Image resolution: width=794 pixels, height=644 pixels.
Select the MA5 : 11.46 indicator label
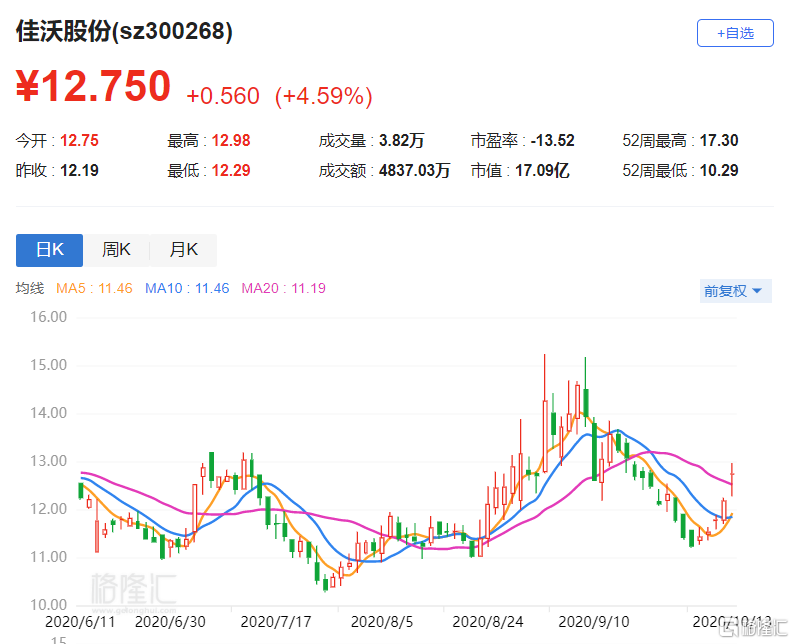tap(94, 289)
